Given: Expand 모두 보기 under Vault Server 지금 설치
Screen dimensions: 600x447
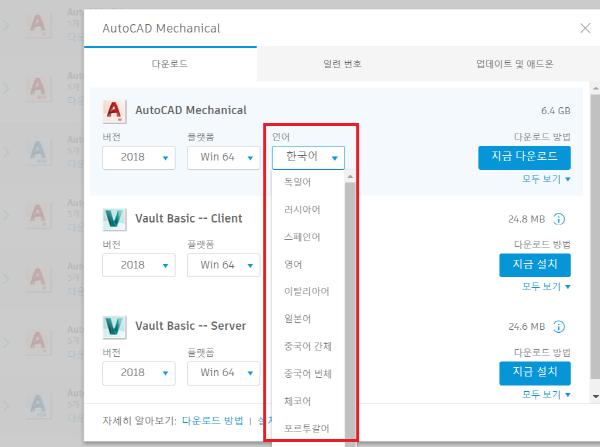Looking at the screenshot, I should point(546,394).
